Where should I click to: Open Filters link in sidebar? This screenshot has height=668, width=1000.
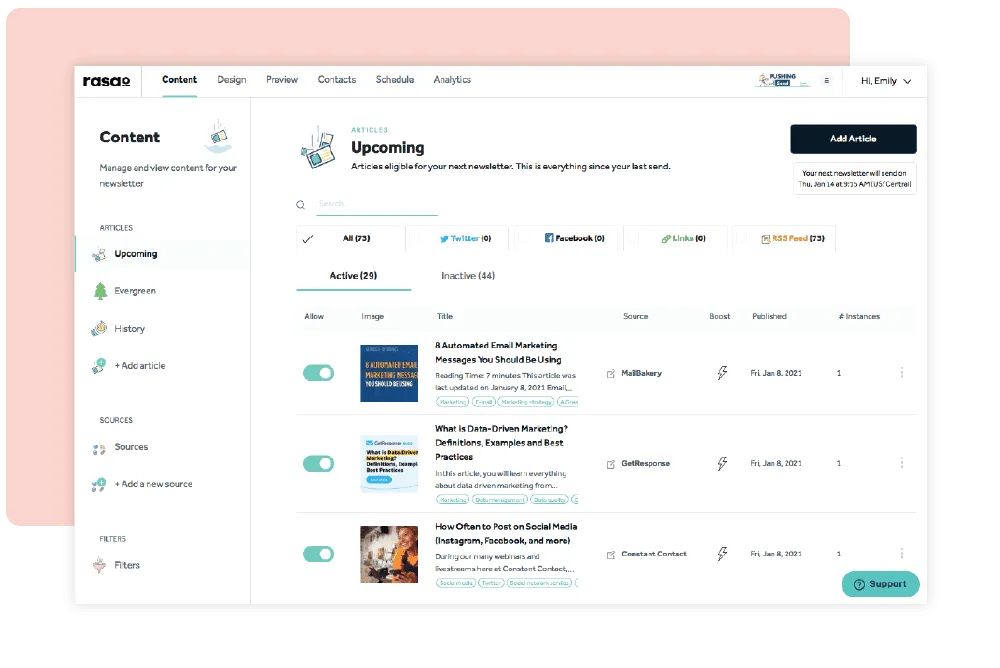127,565
